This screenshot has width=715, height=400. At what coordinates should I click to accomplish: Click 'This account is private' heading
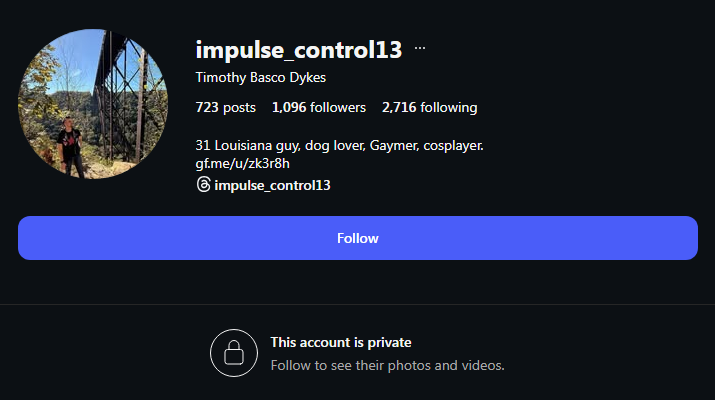[341, 342]
